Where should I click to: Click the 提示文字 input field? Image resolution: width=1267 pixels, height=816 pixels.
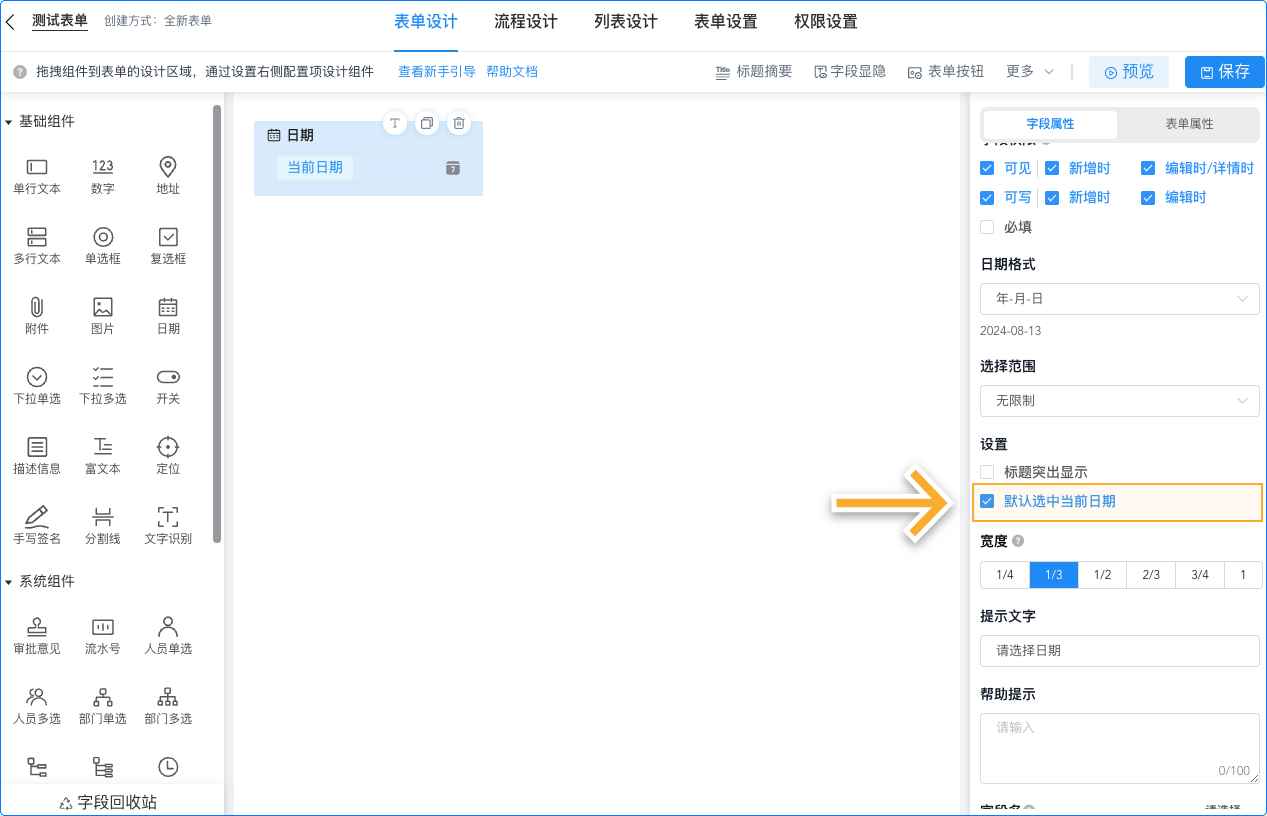click(1118, 650)
